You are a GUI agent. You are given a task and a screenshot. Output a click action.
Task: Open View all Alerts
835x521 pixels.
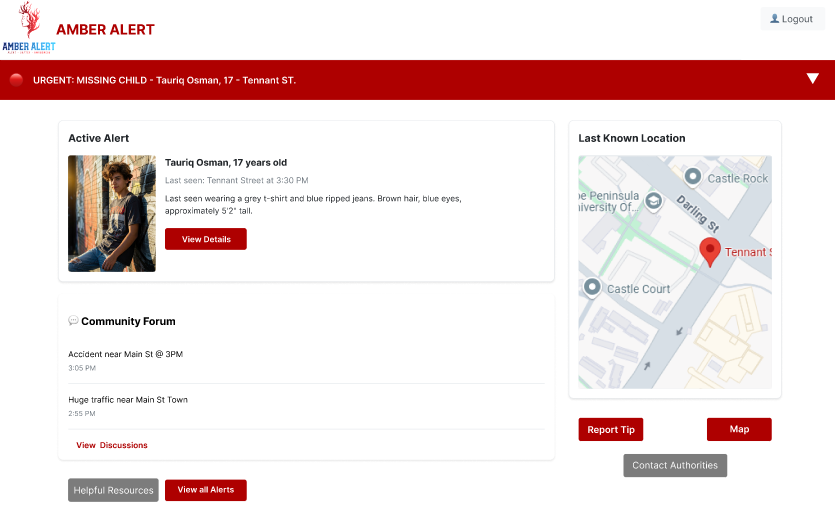click(205, 490)
